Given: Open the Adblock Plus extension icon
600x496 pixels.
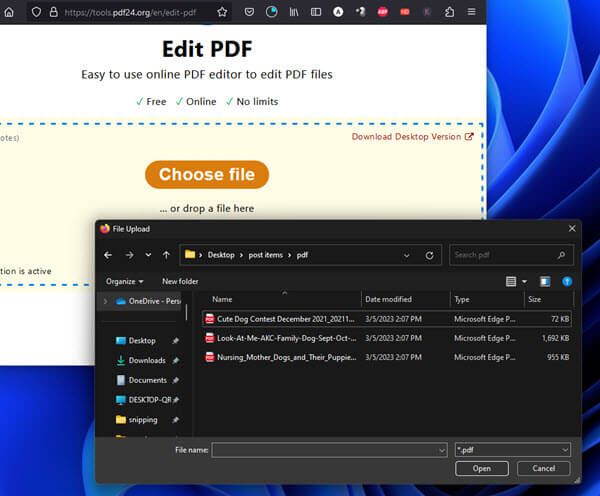Looking at the screenshot, I should [x=382, y=12].
